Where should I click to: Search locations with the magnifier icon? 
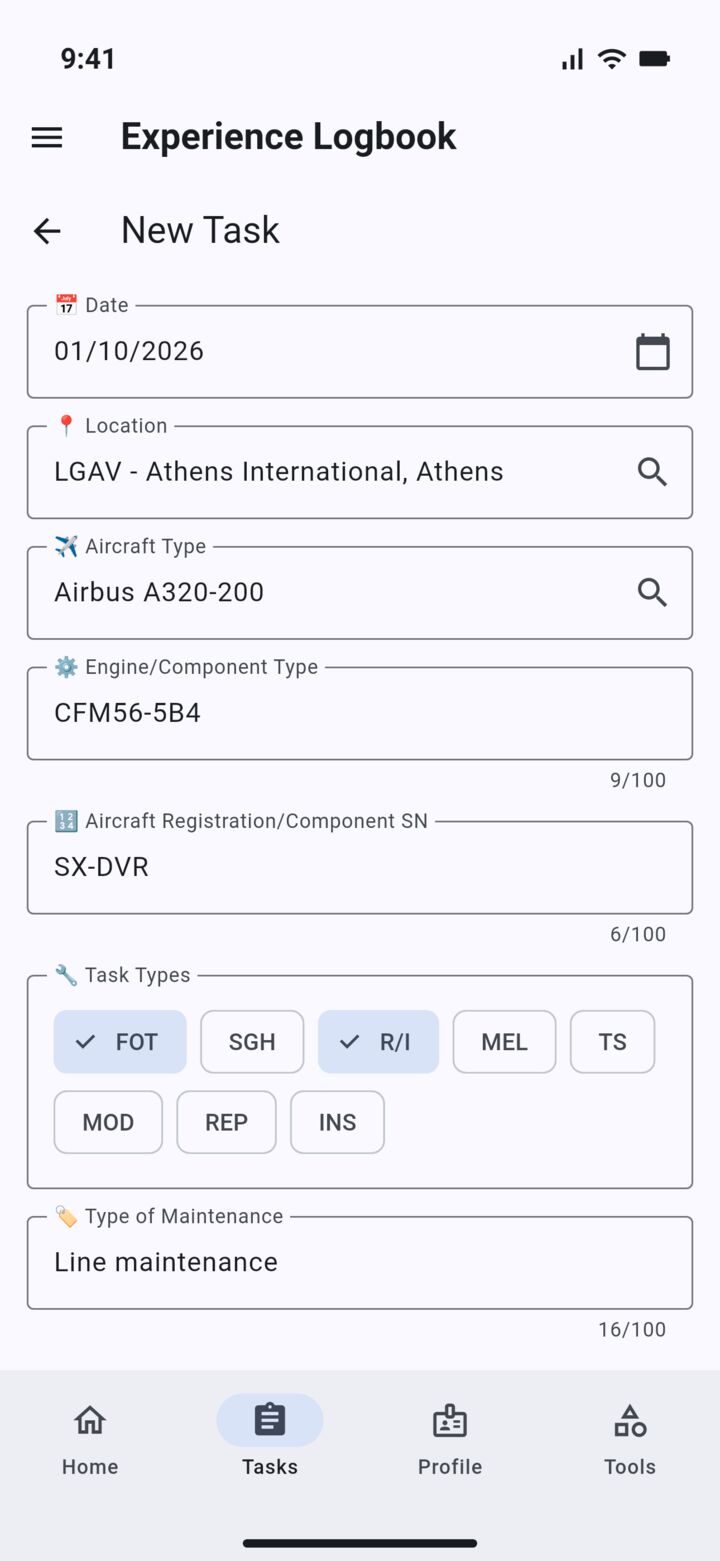point(653,472)
